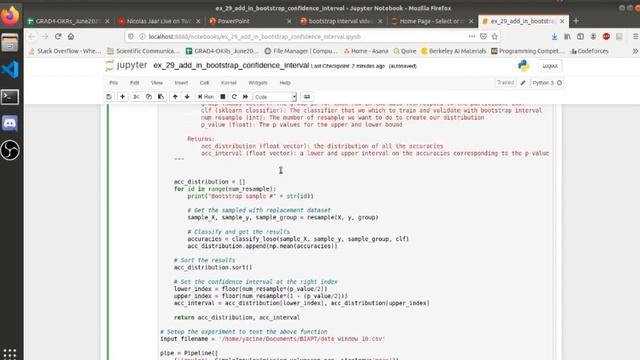Screen dimensions: 640x360
Task: Cut selected cells with the scissors icon
Action: (x=136, y=97)
